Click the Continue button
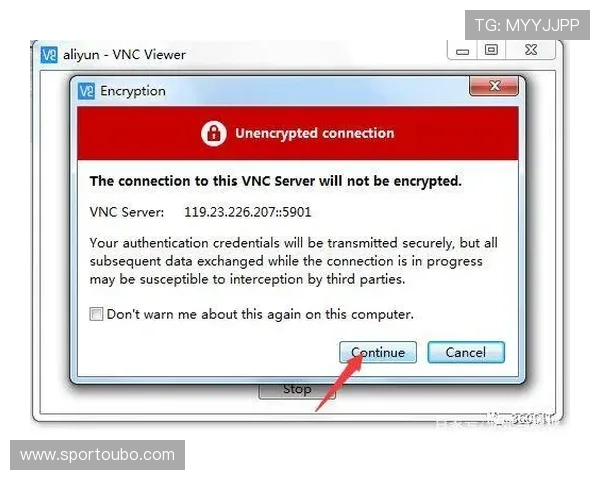The width and height of the screenshot is (600, 480). coord(378,352)
